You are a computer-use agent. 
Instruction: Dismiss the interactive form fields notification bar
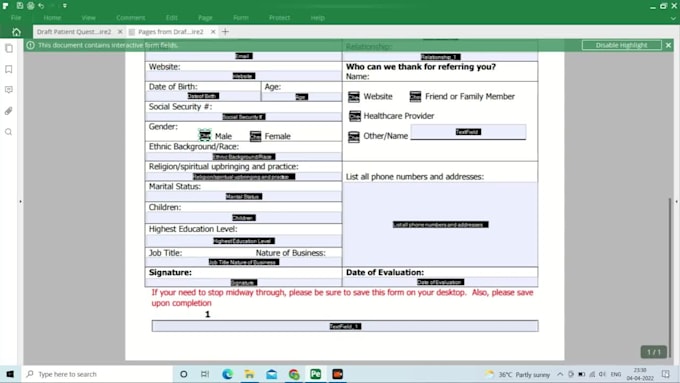[668, 45]
